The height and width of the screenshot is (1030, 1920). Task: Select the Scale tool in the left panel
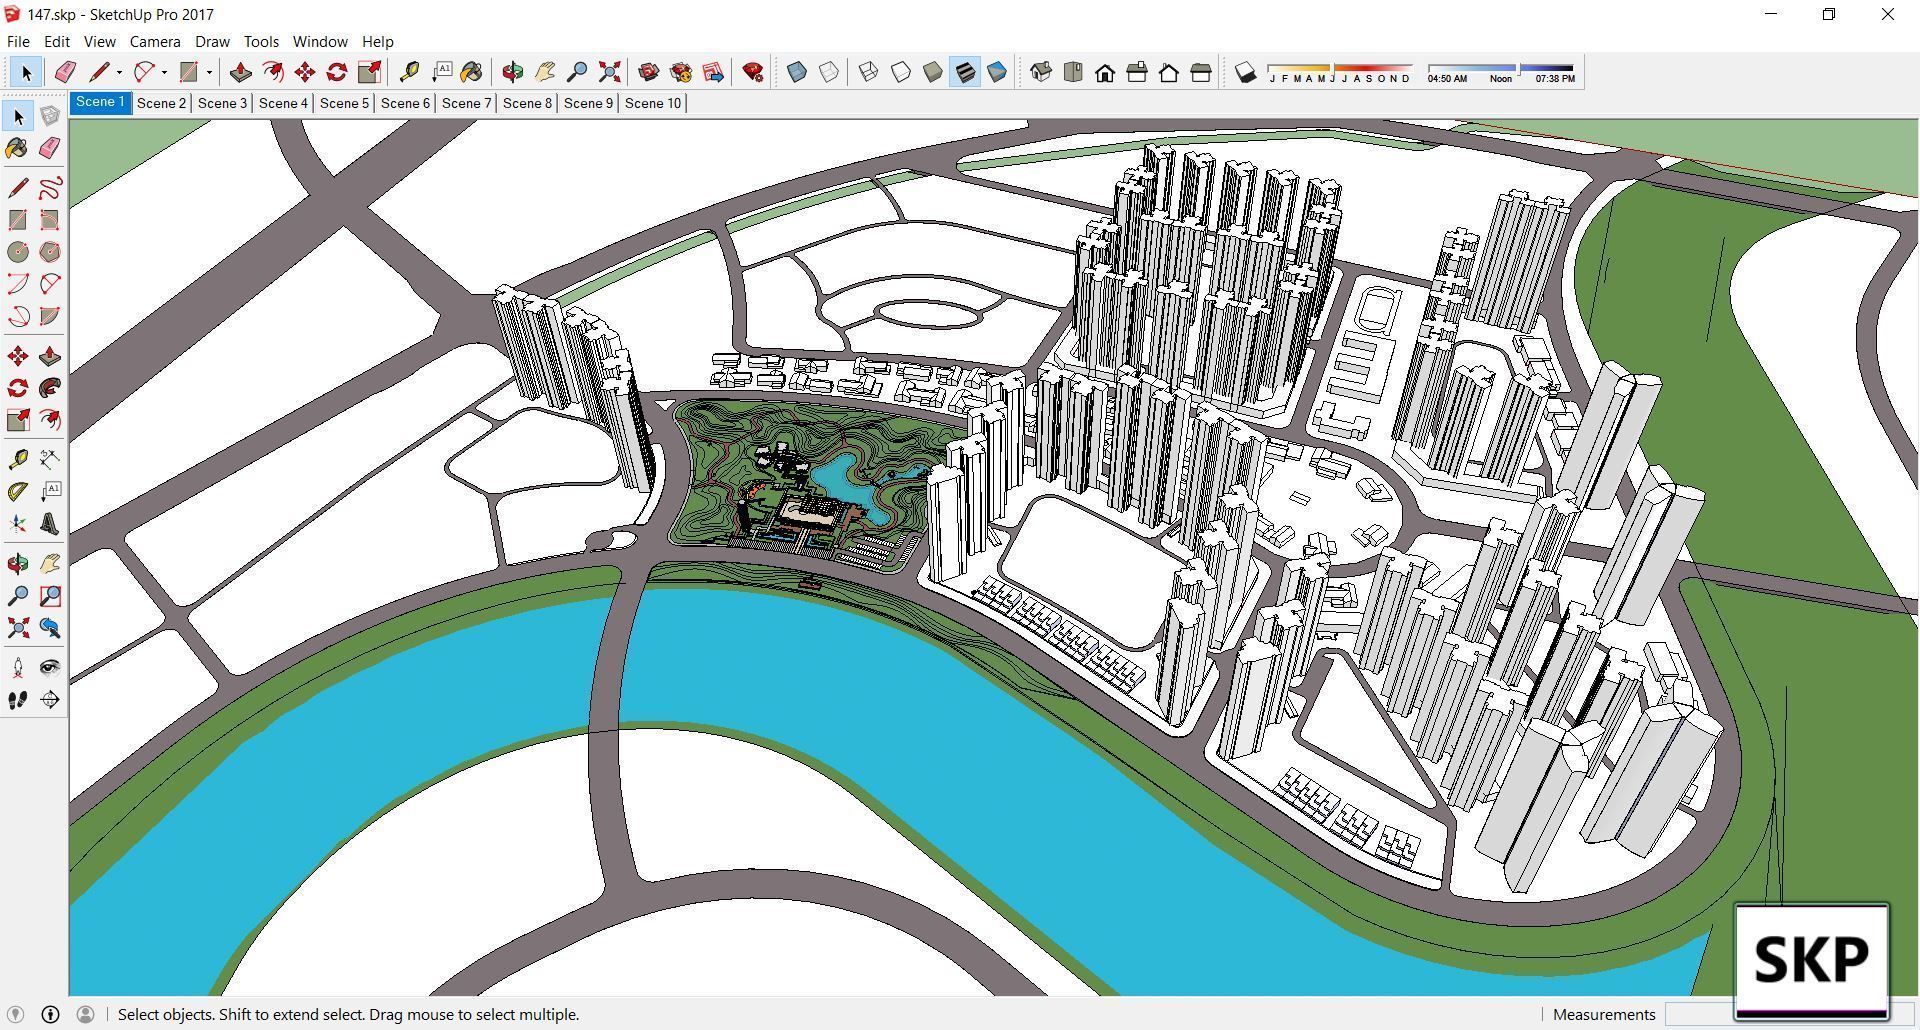(x=18, y=420)
